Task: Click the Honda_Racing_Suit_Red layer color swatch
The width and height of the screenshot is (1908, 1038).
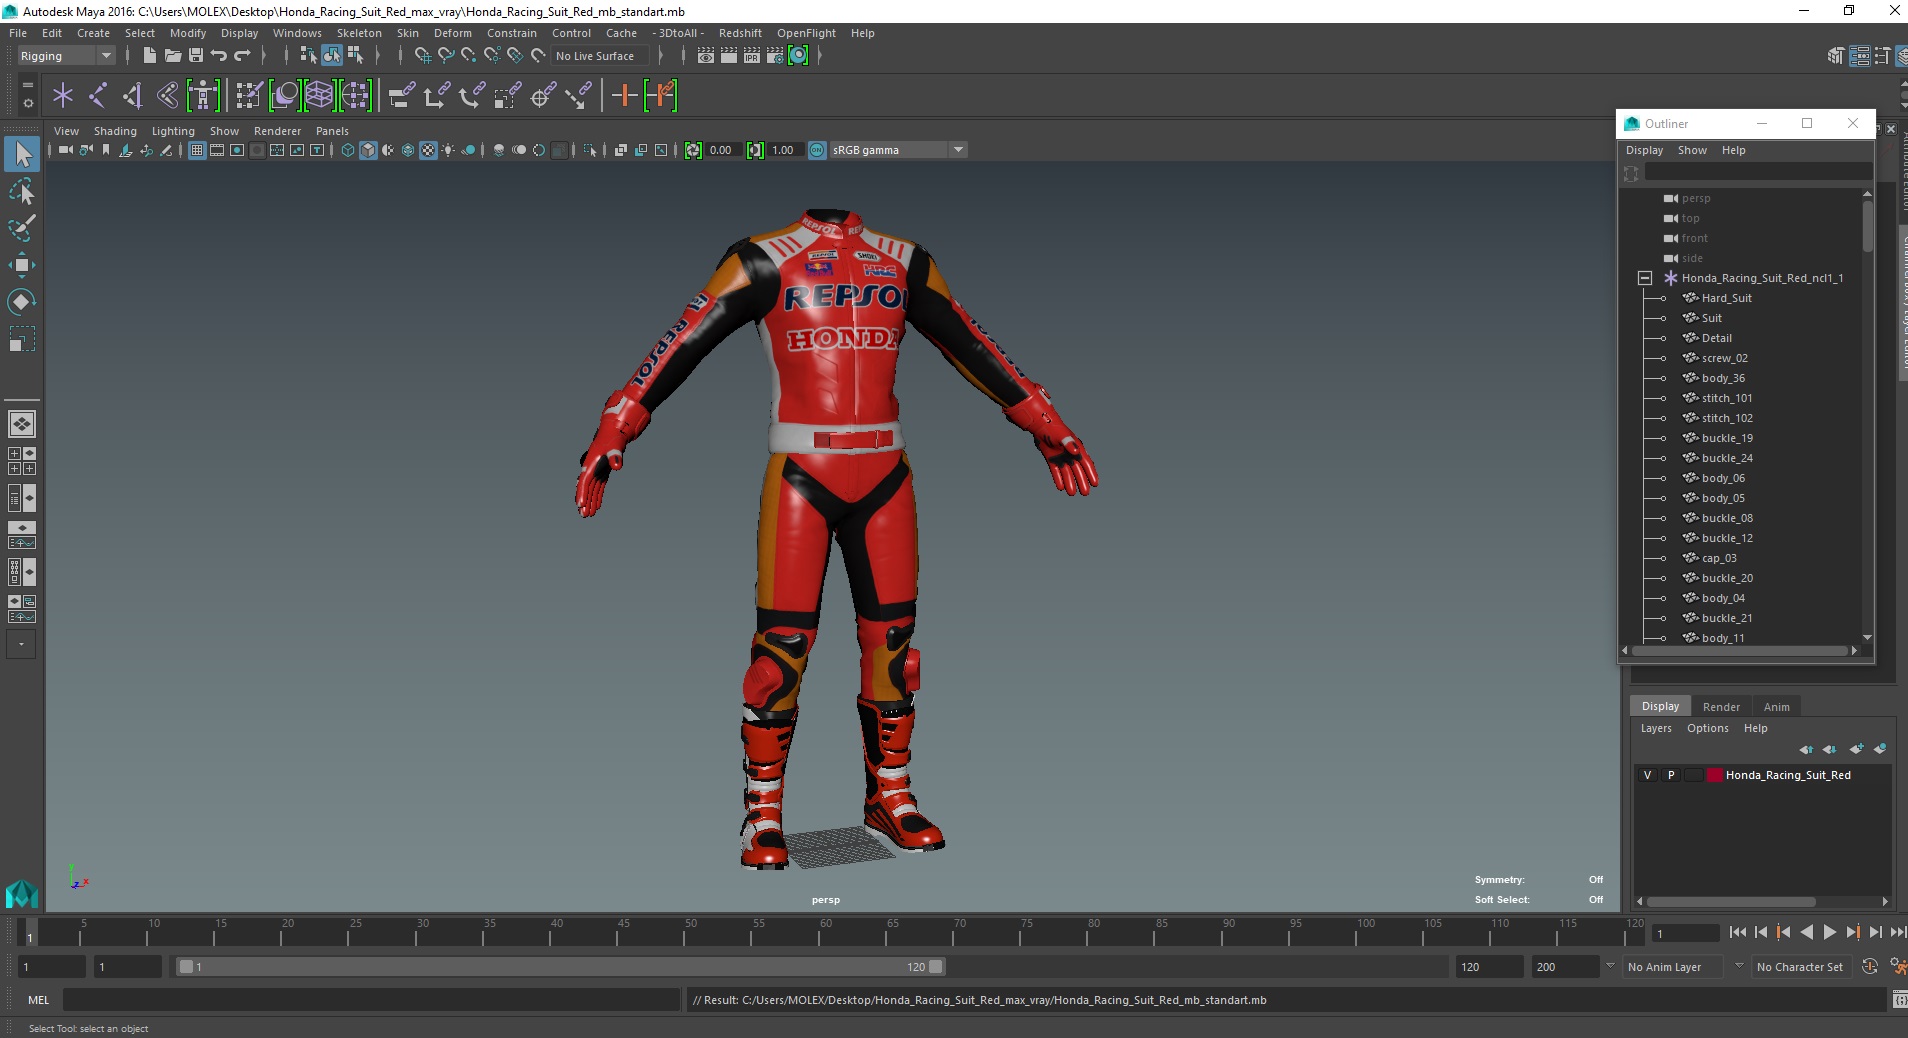Action: click(1715, 775)
